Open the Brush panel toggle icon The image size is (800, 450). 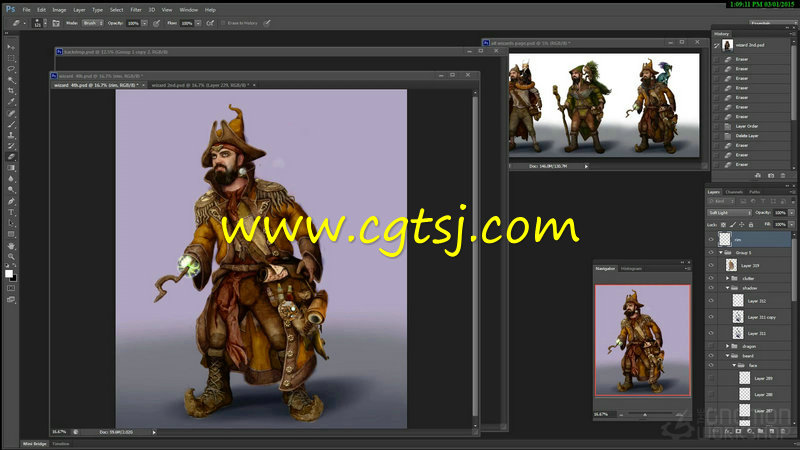coord(56,23)
